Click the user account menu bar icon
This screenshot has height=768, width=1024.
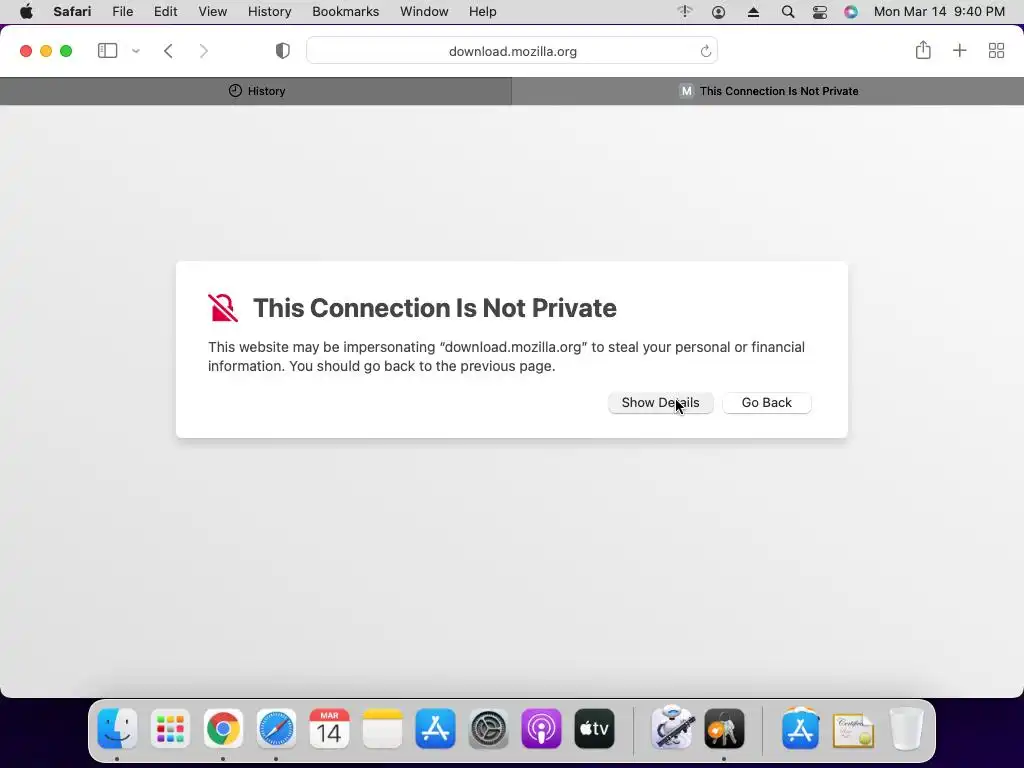[718, 12]
